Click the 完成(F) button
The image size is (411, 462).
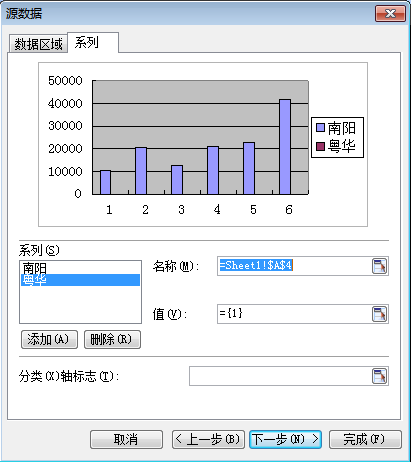coord(365,439)
